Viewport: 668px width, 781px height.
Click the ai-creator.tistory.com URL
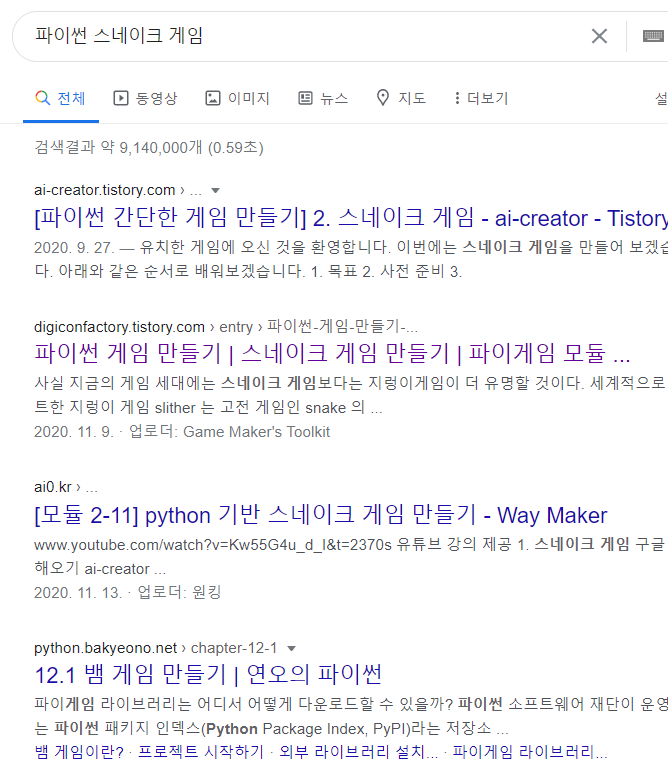point(105,190)
